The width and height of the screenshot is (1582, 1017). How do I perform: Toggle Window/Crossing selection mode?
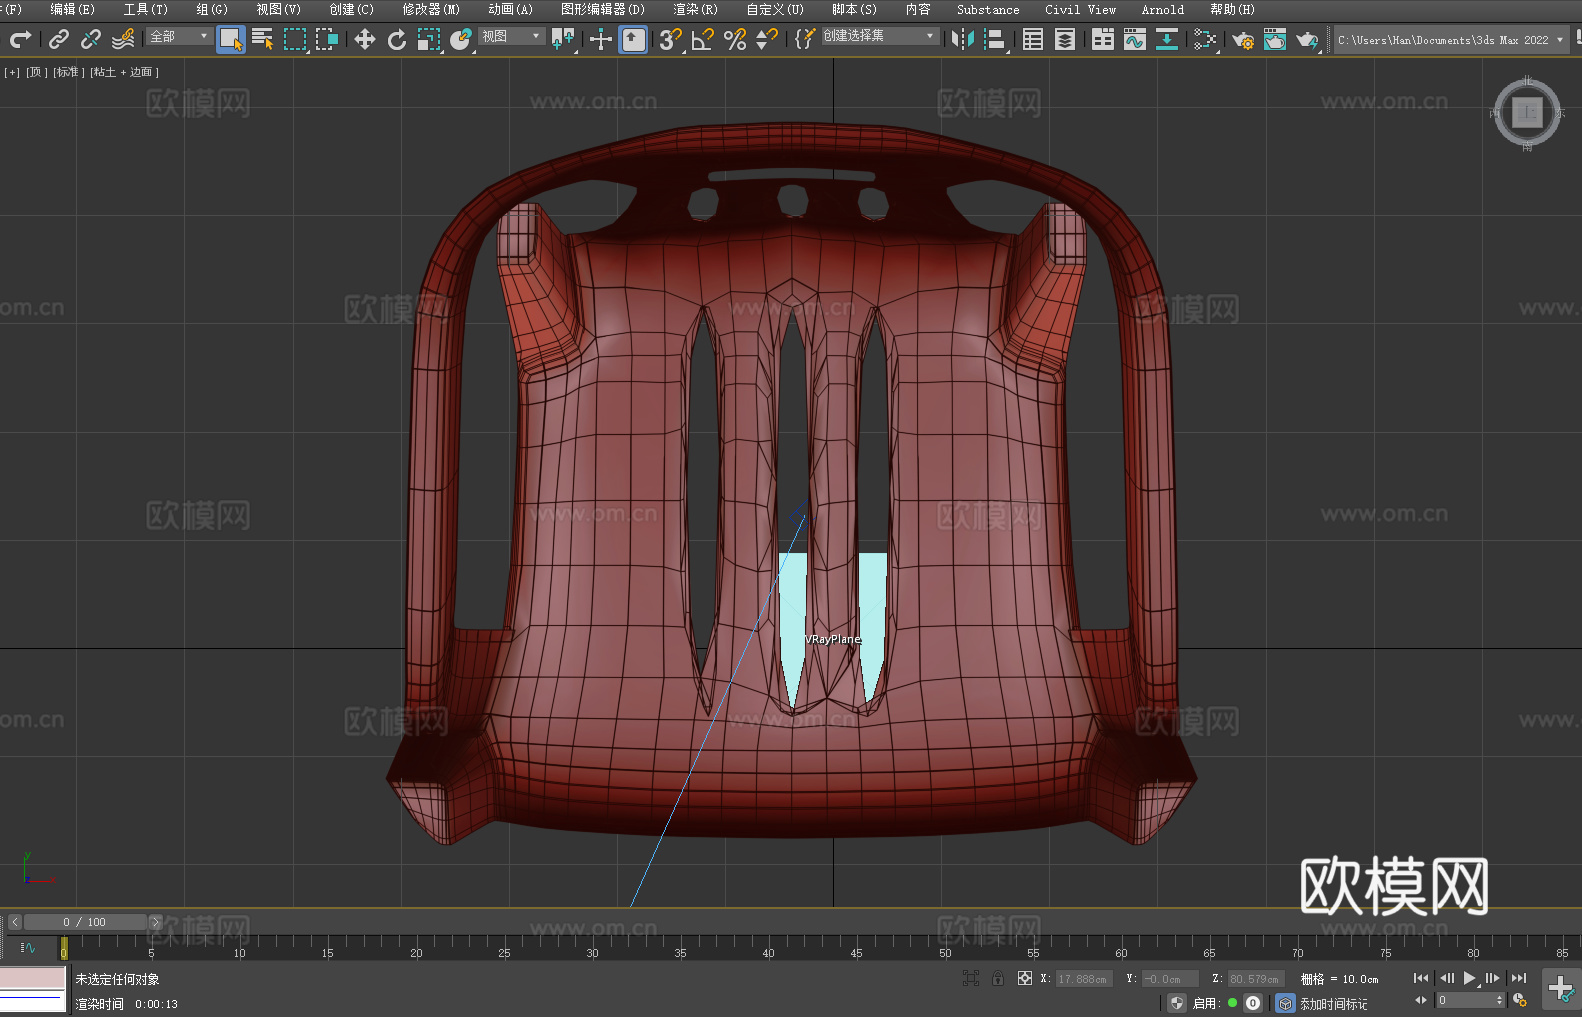[x=327, y=39]
